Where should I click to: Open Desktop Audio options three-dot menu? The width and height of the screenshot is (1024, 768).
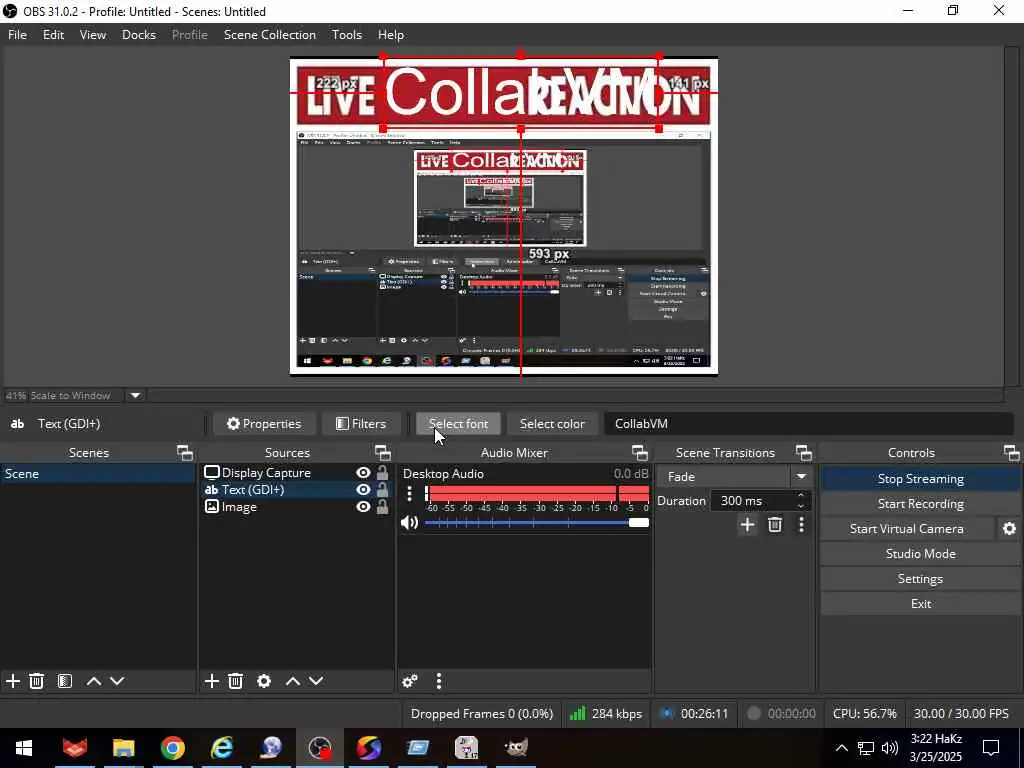(409, 494)
